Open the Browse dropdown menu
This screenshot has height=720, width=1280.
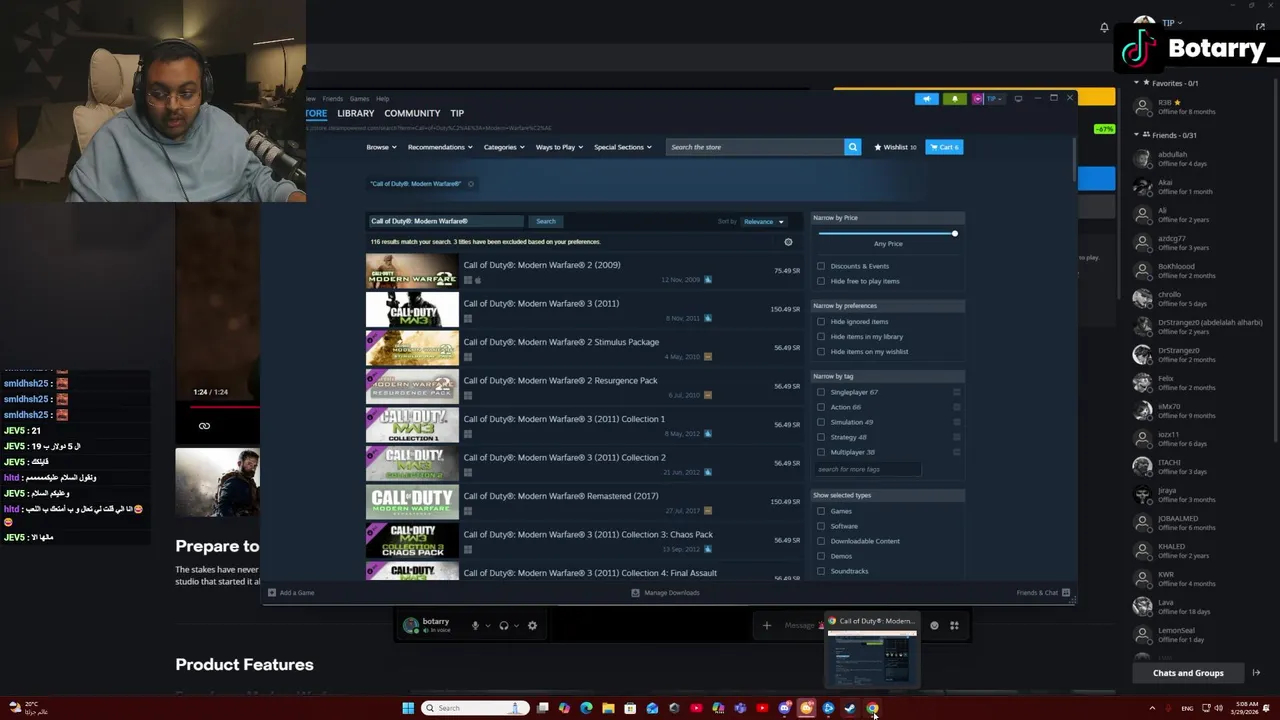381,147
